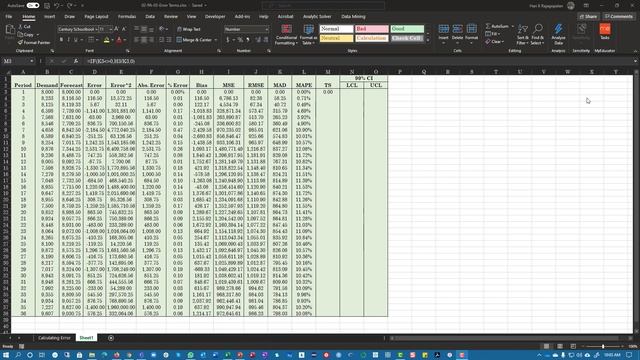
Task: Expand the cell styles gallery
Action: coord(428,40)
